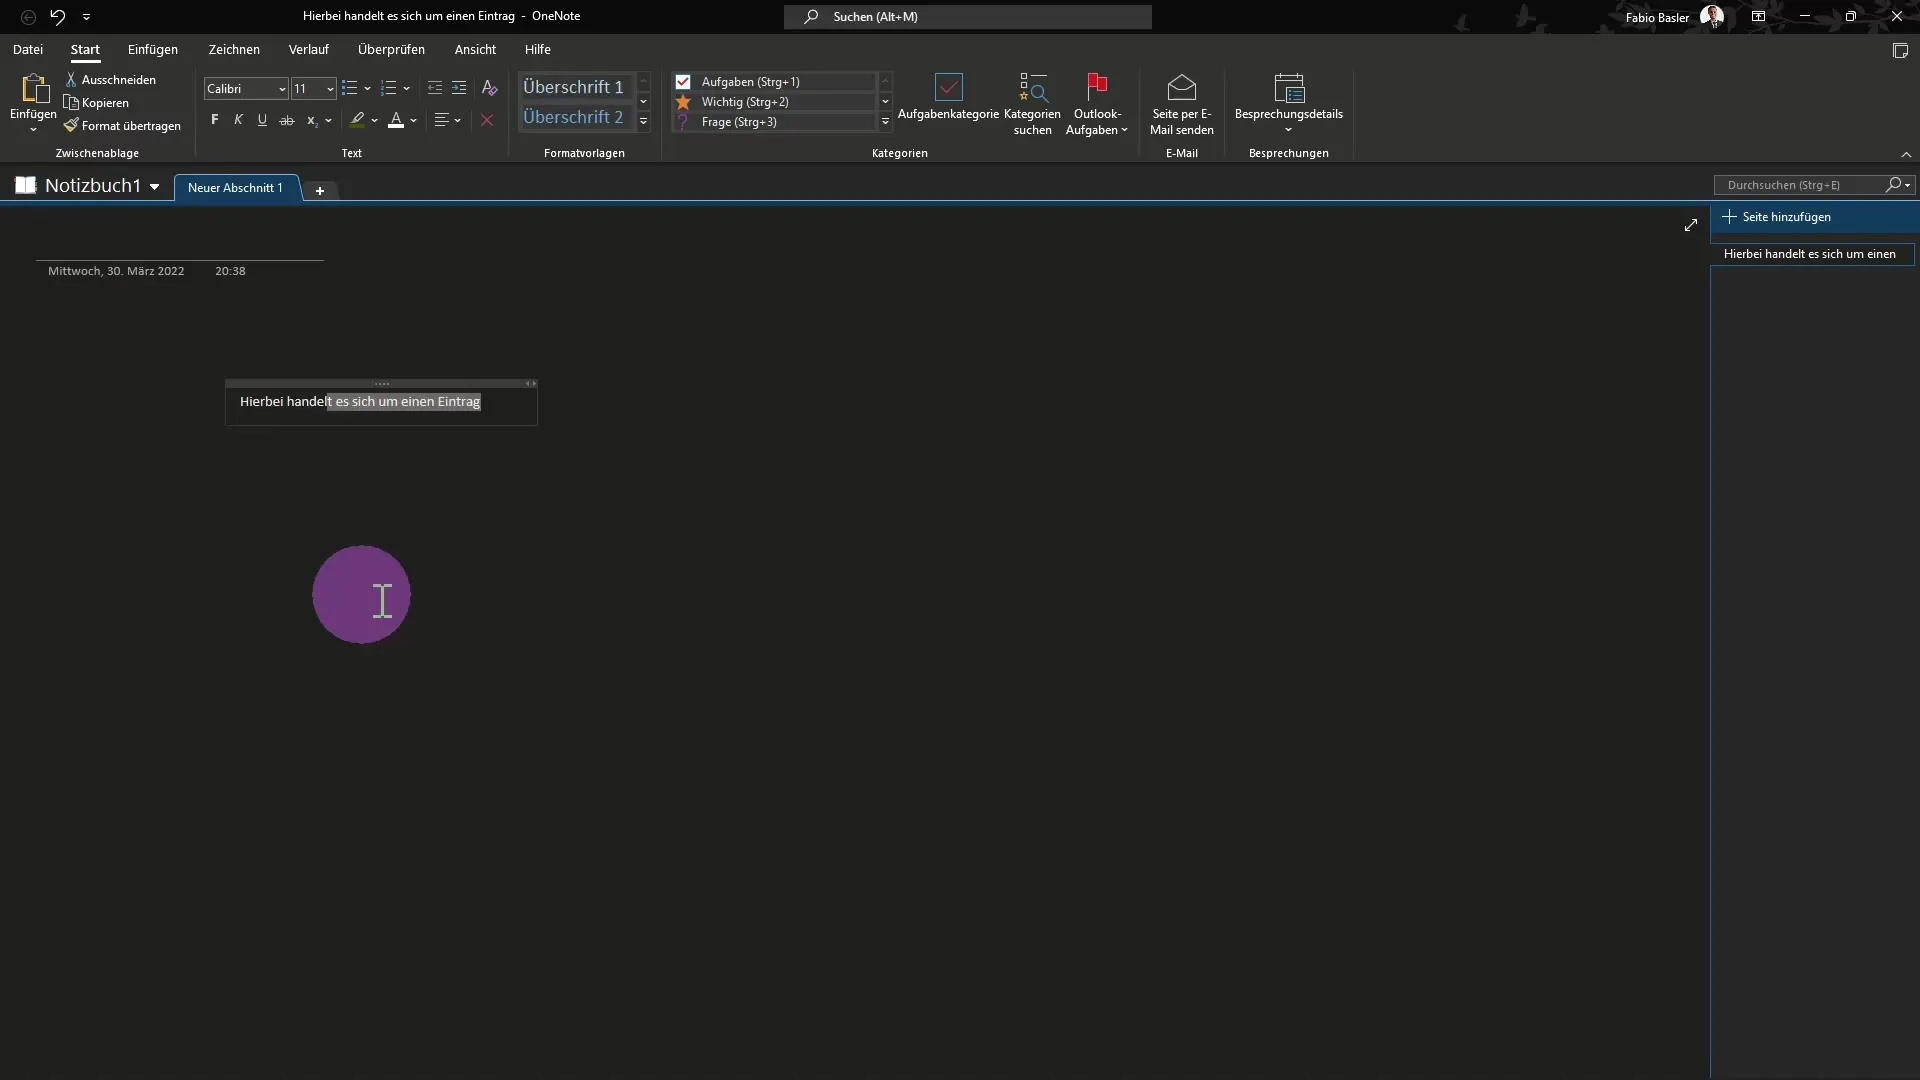Switch to the Ansicht ribbon tab
This screenshot has height=1080, width=1920.
[x=475, y=49]
